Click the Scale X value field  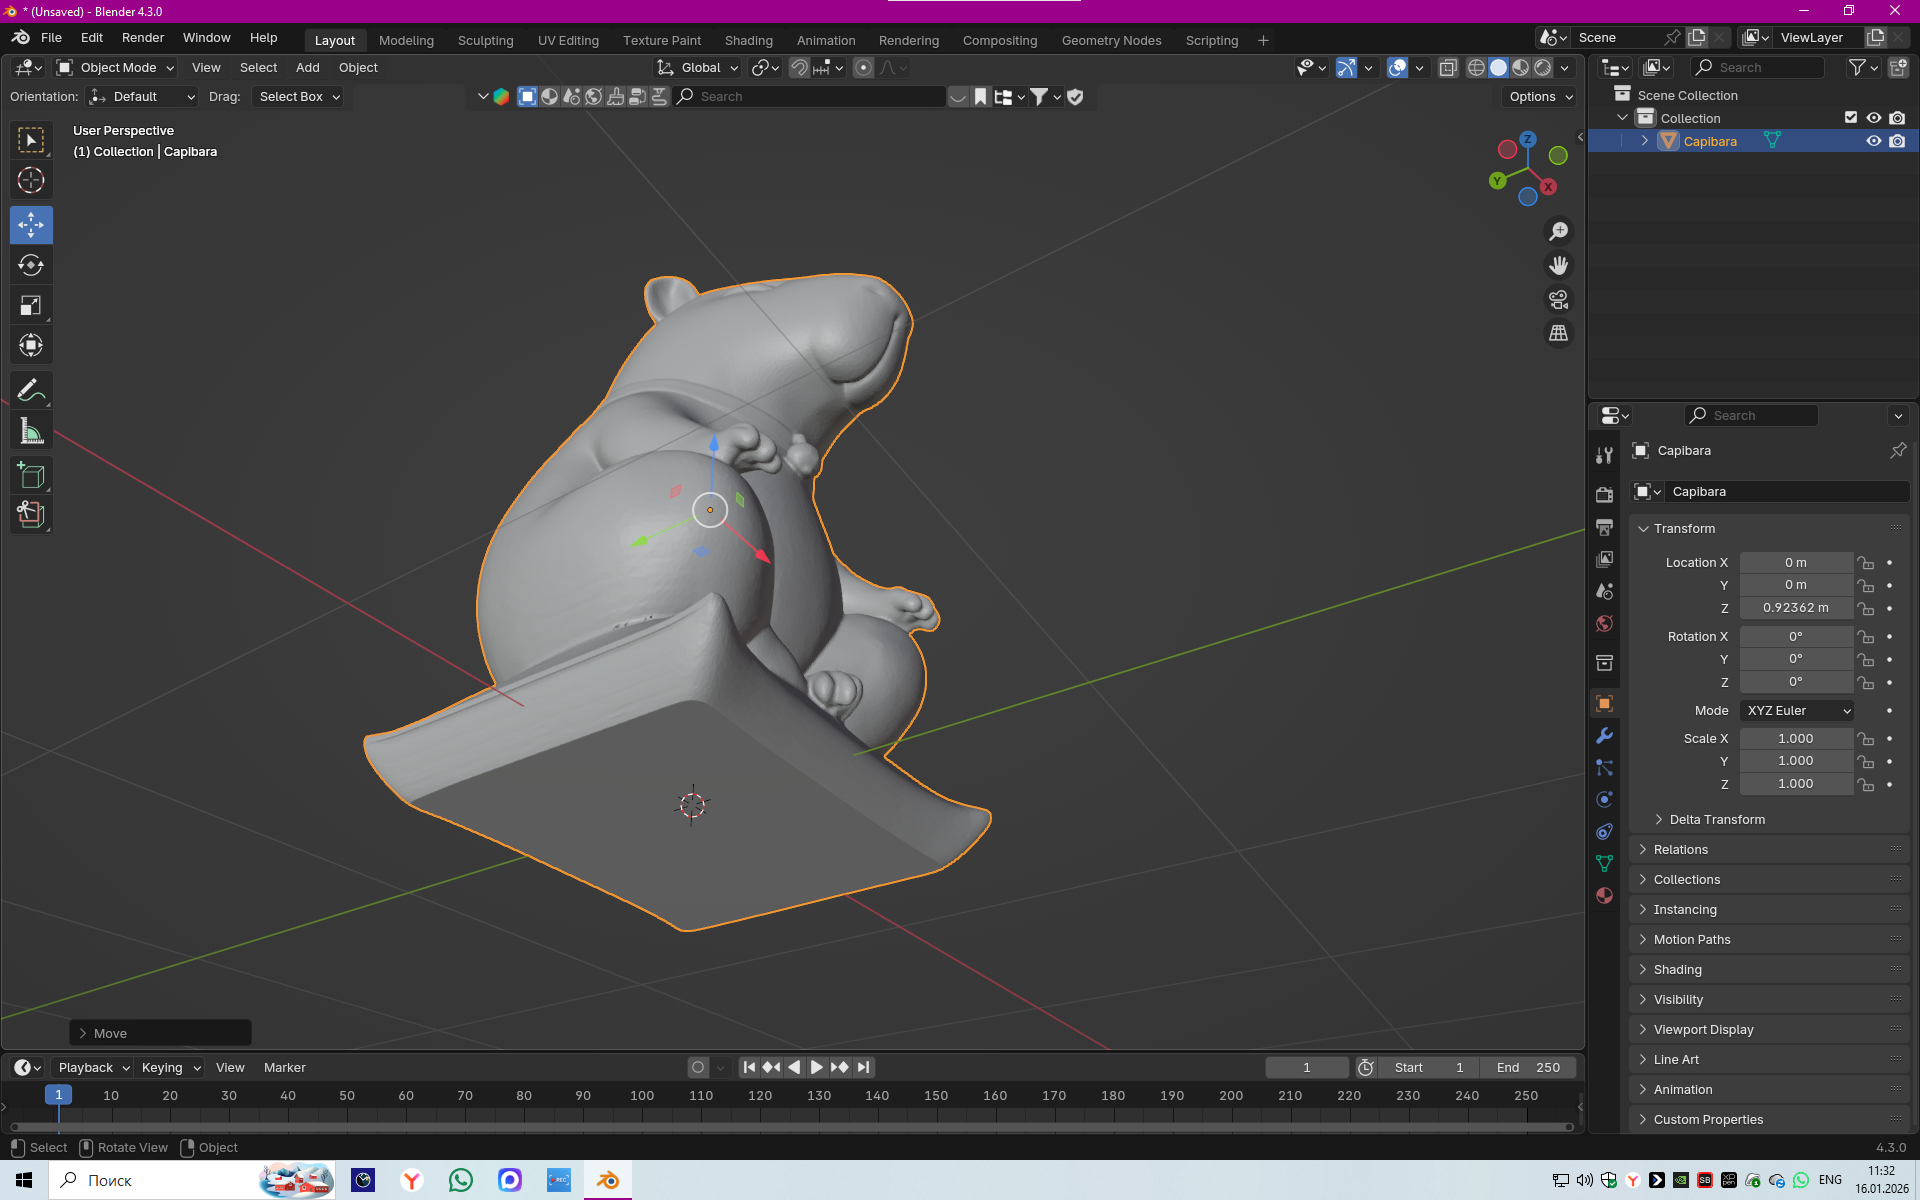(x=1795, y=739)
